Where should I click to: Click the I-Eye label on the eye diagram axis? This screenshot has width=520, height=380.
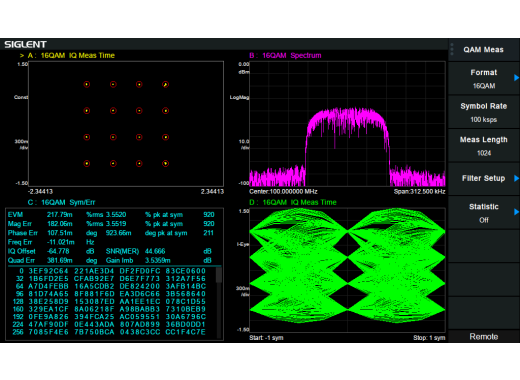tap(243, 244)
